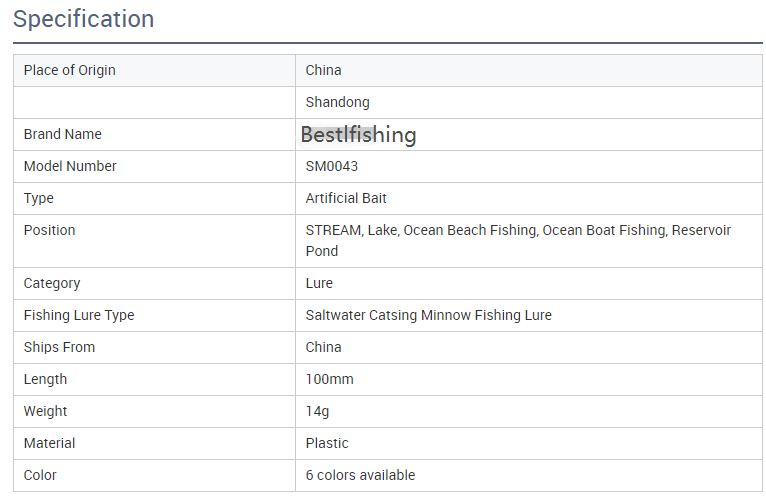Click Saltwater Catsing Minnow Fishing Lure text

pyautogui.click(x=428, y=315)
